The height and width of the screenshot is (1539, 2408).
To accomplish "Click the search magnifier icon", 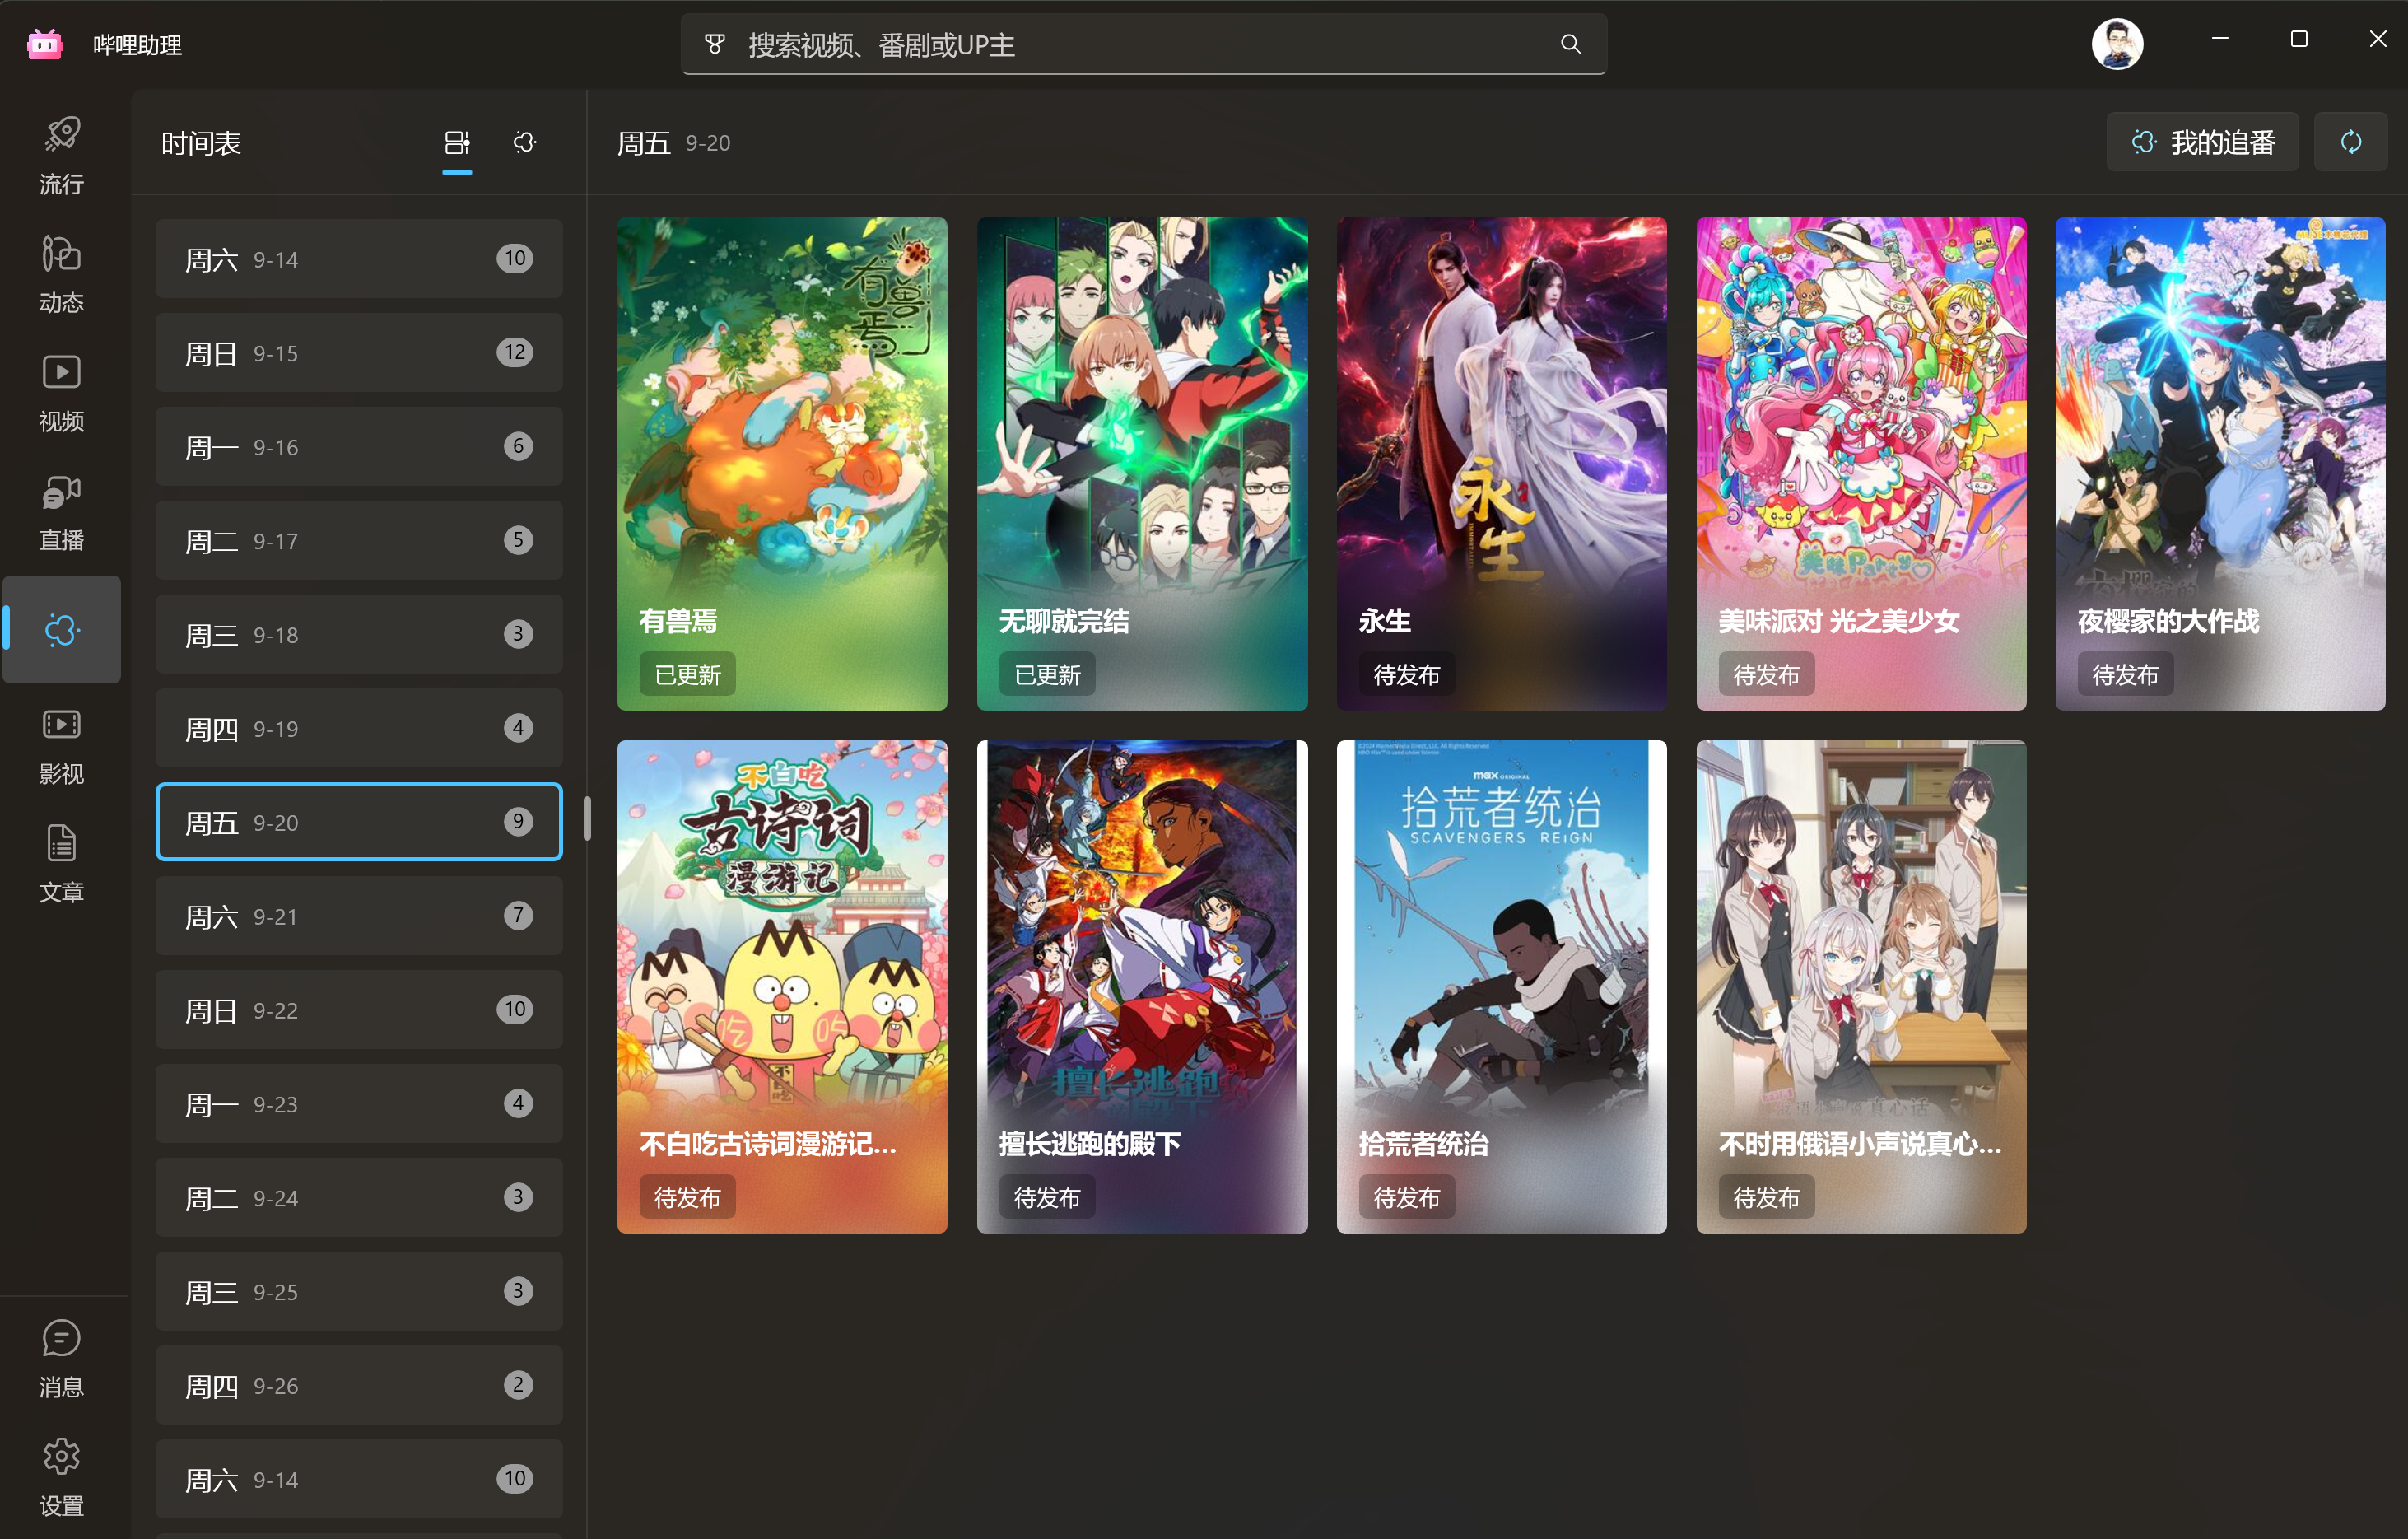I will pyautogui.click(x=1570, y=44).
